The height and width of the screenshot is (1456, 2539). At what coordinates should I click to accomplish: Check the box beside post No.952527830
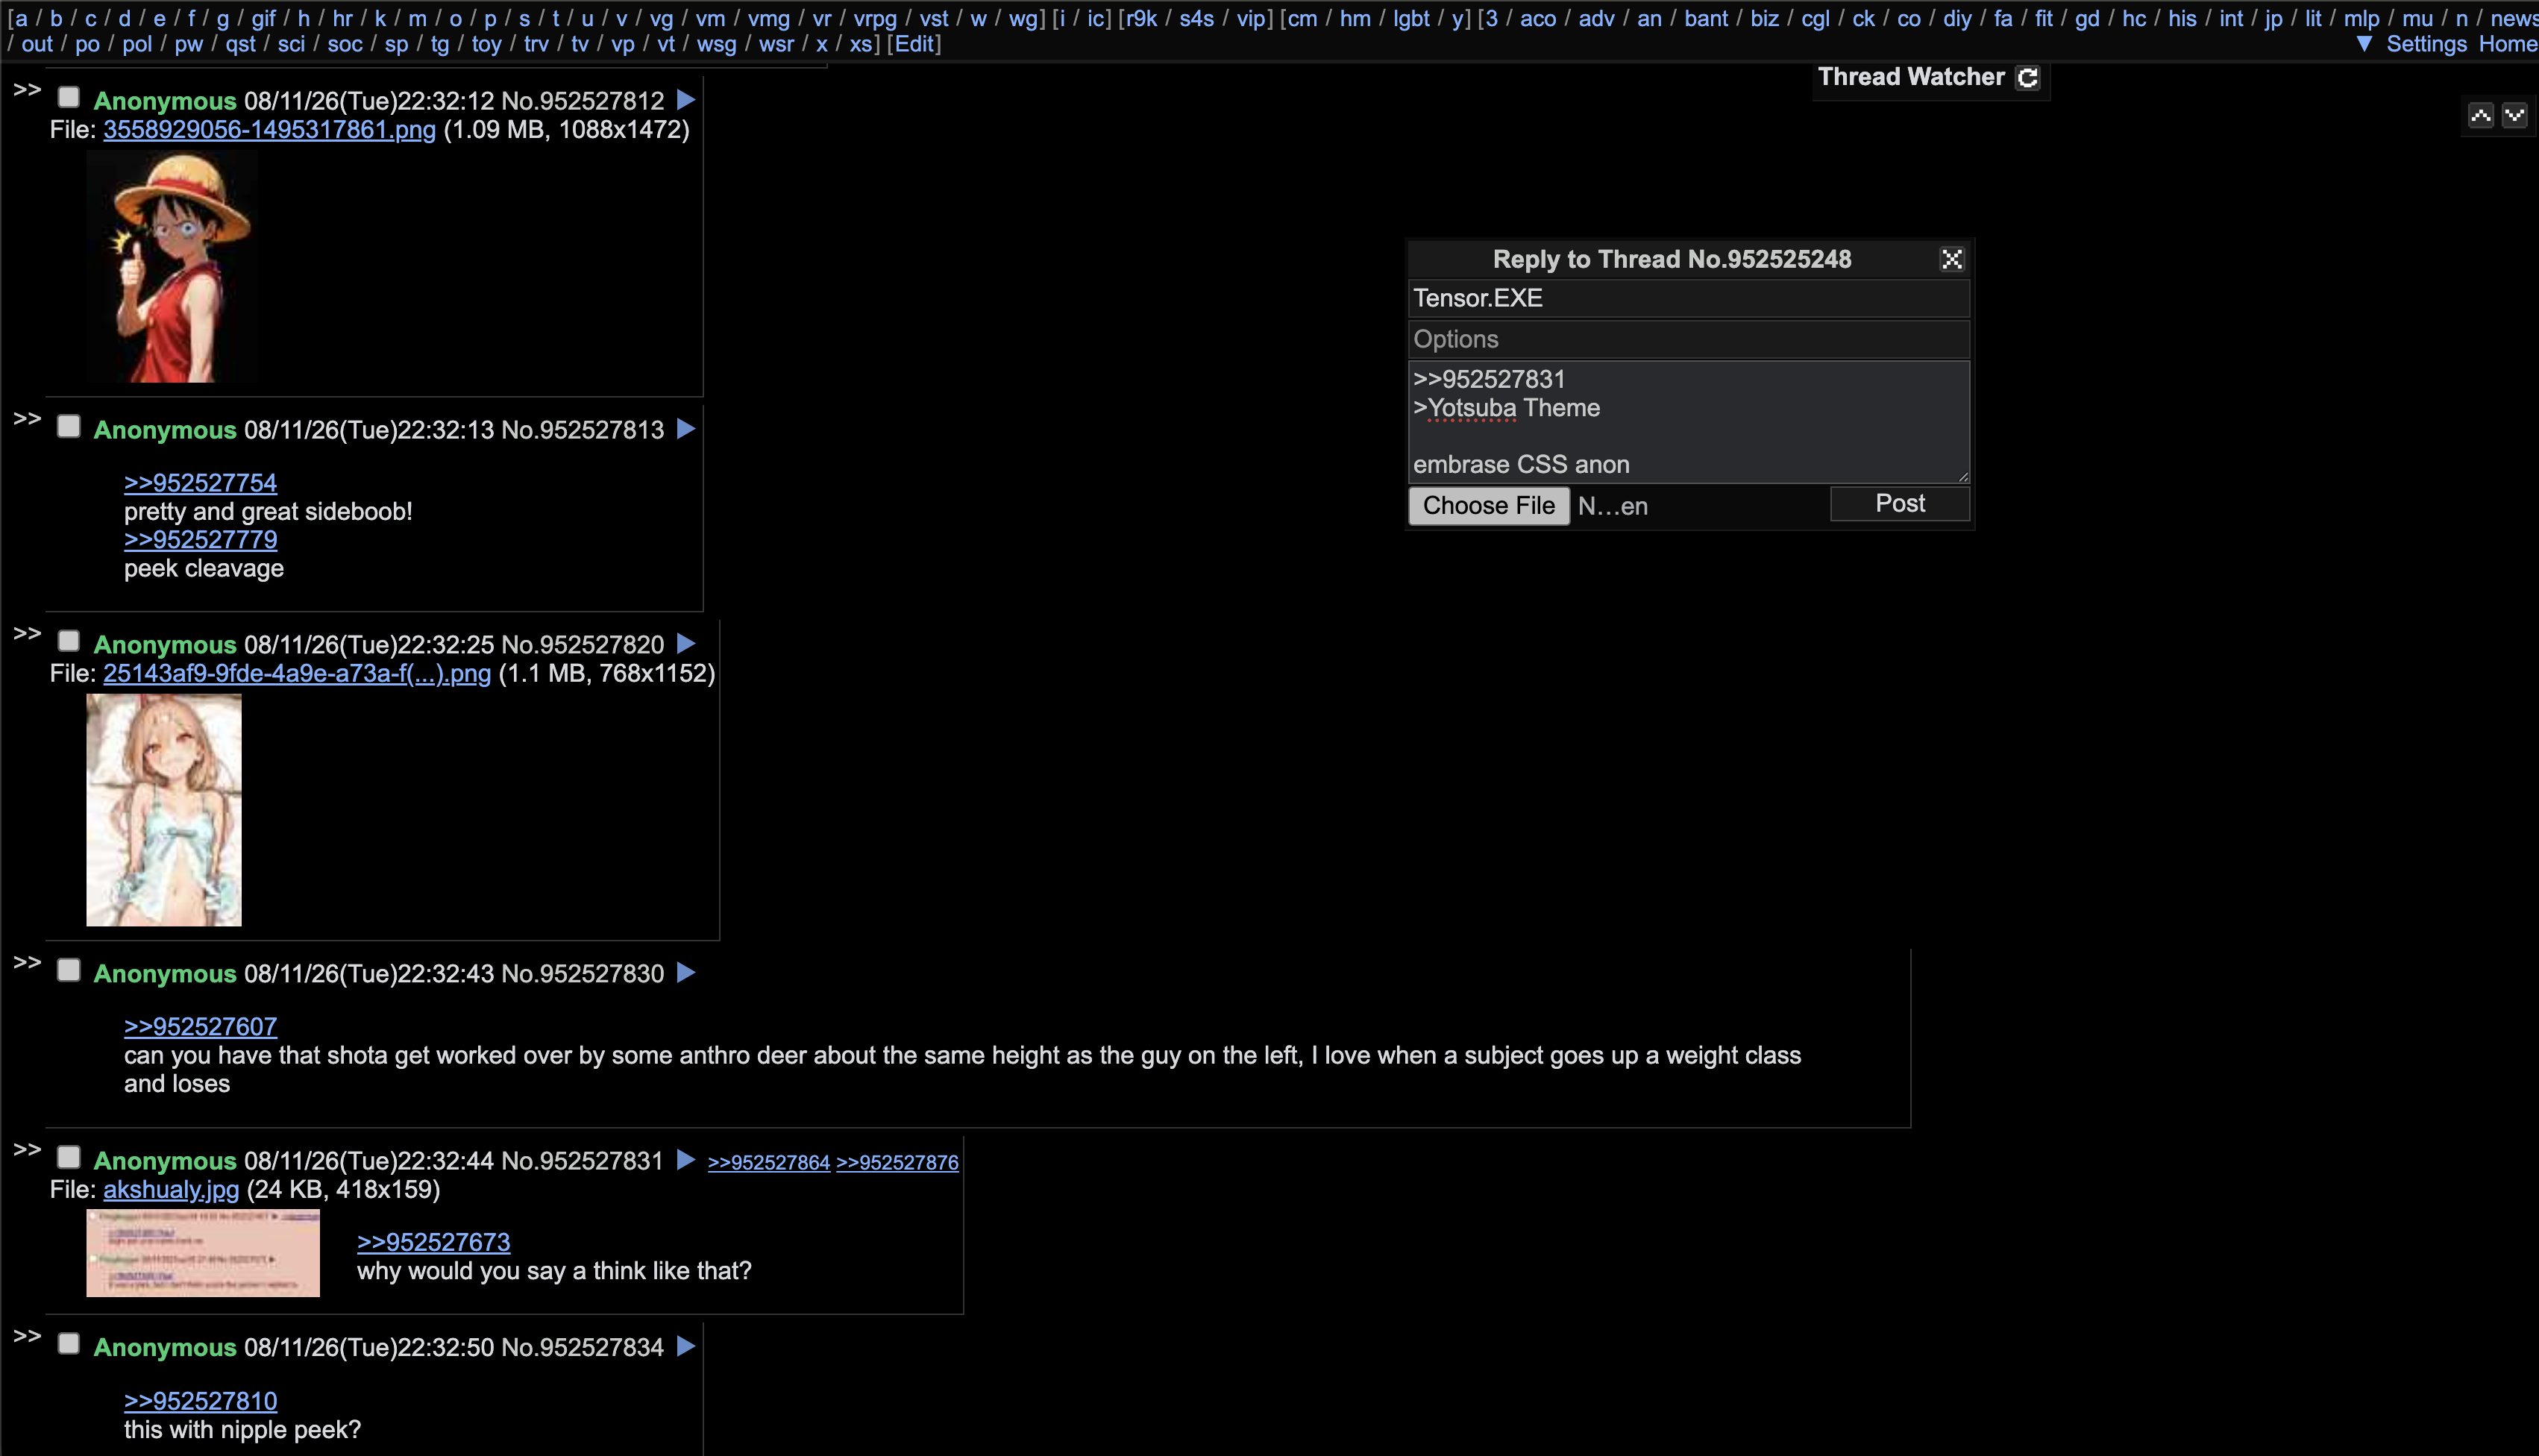point(68,971)
